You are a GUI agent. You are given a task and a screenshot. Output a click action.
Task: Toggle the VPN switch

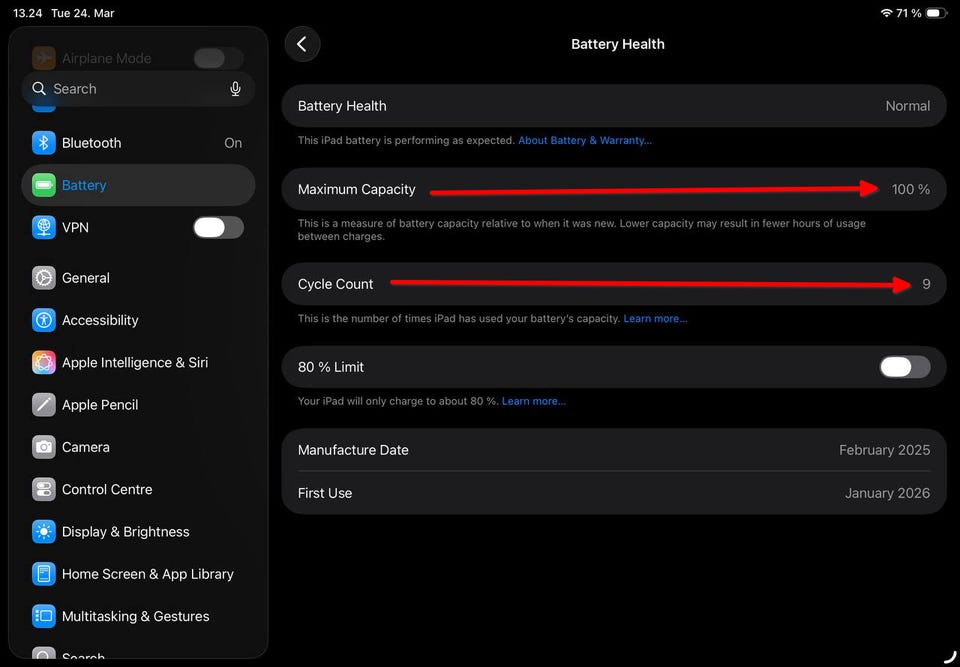click(x=218, y=228)
